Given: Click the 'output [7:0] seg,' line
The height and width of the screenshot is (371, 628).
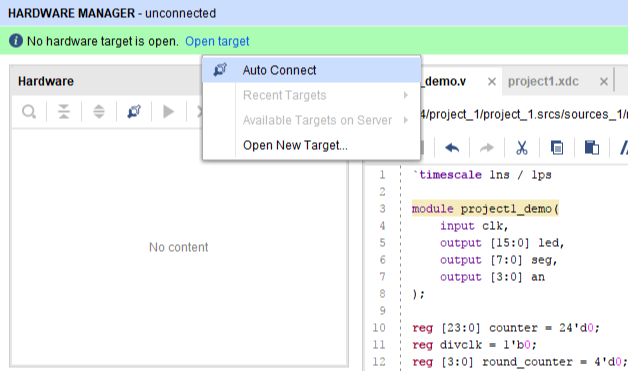Looking at the screenshot, I should coord(498,260).
